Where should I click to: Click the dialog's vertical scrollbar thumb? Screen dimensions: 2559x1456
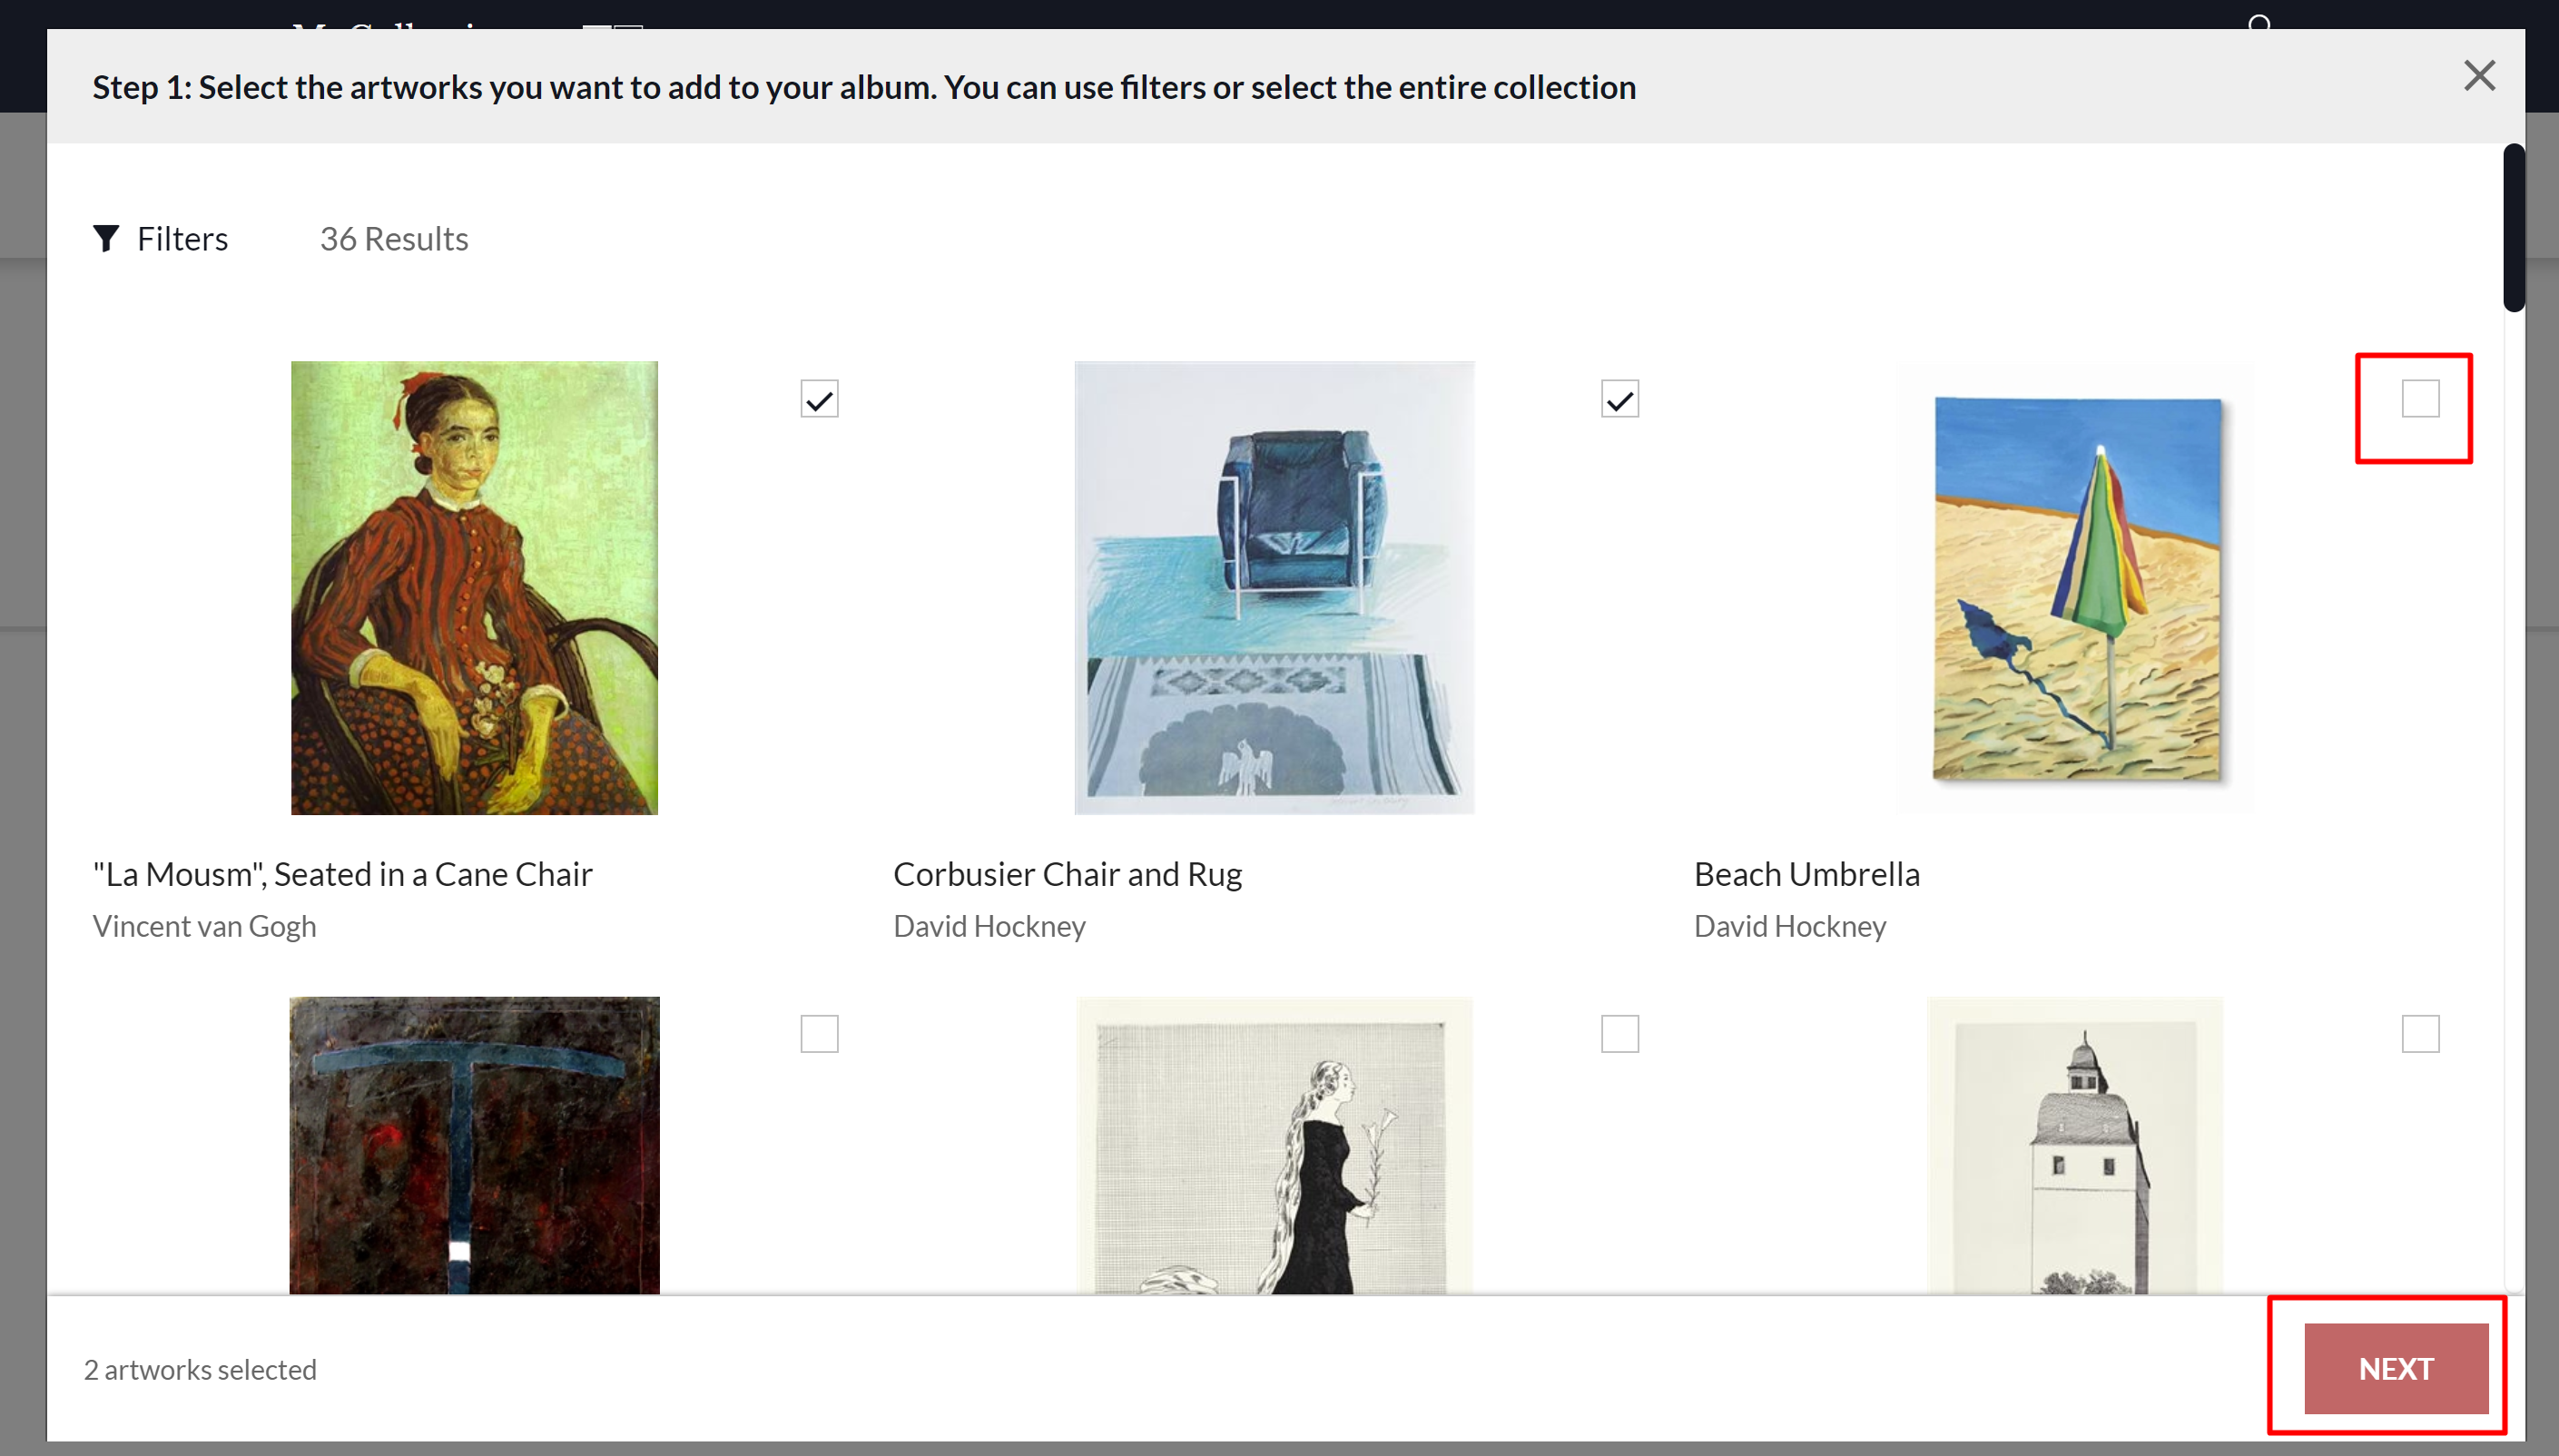tap(2513, 228)
